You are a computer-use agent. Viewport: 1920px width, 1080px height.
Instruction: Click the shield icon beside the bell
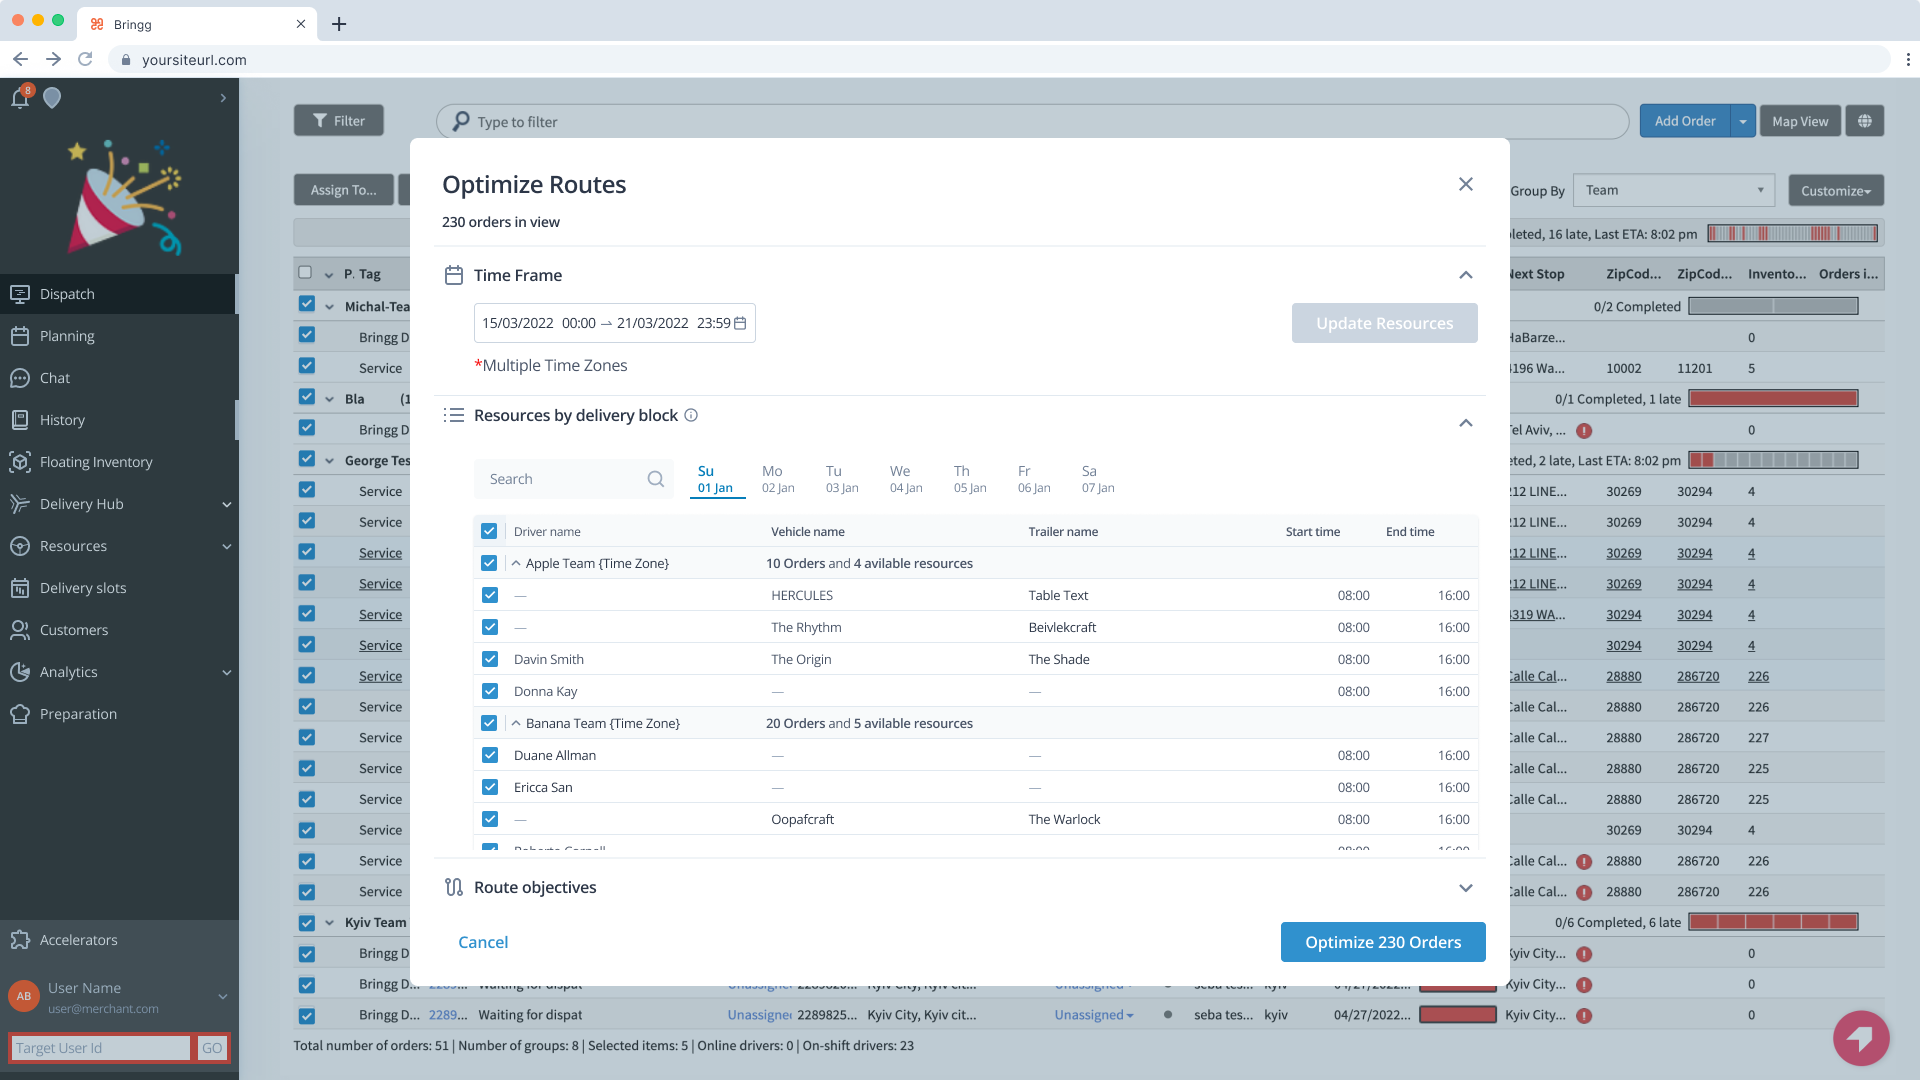tap(52, 97)
